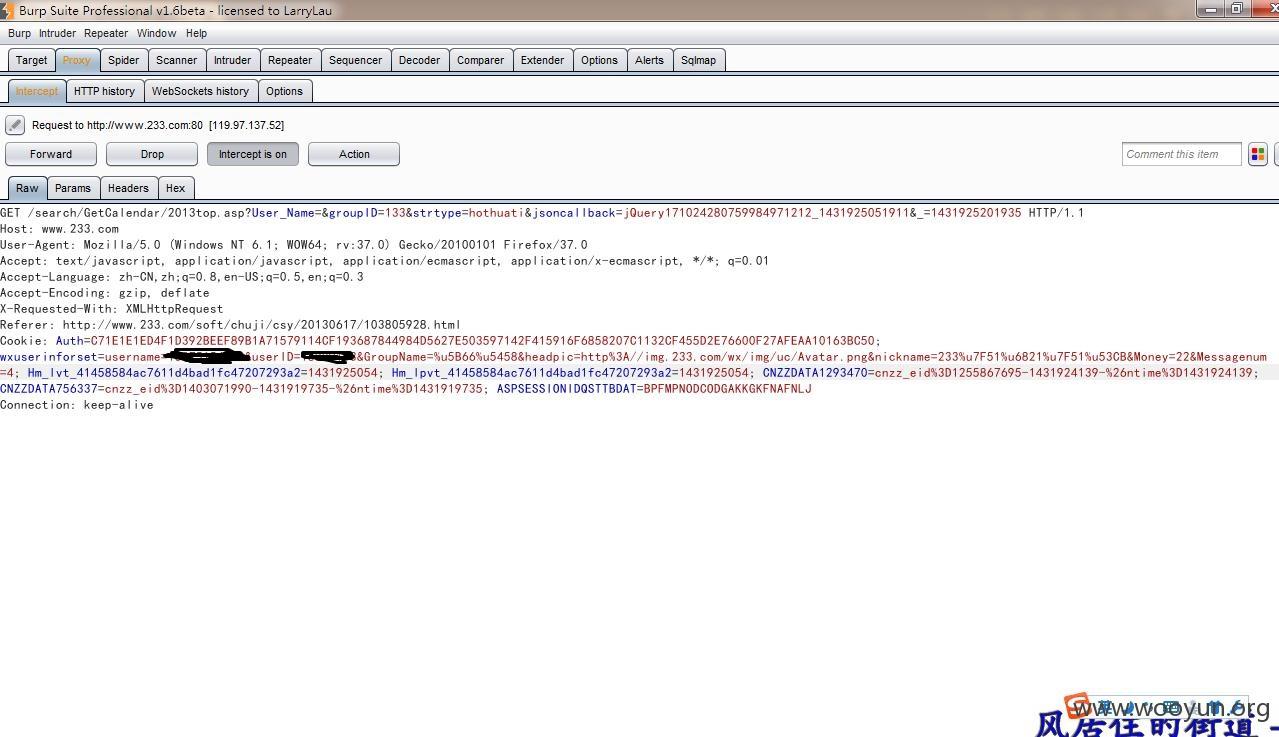Click the User-Agent header line
This screenshot has height=737, width=1279.
point(294,245)
